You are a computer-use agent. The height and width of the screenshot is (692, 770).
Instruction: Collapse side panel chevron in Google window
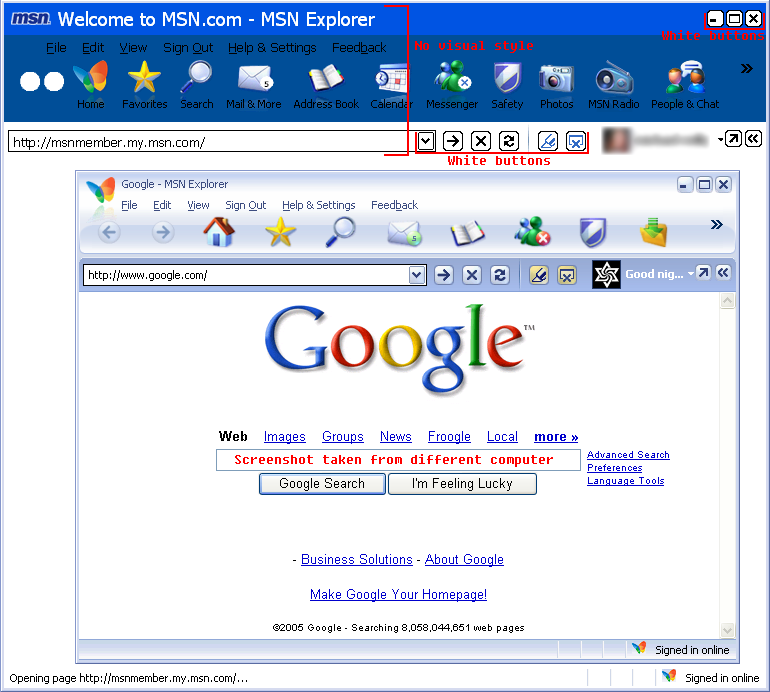tap(723, 273)
